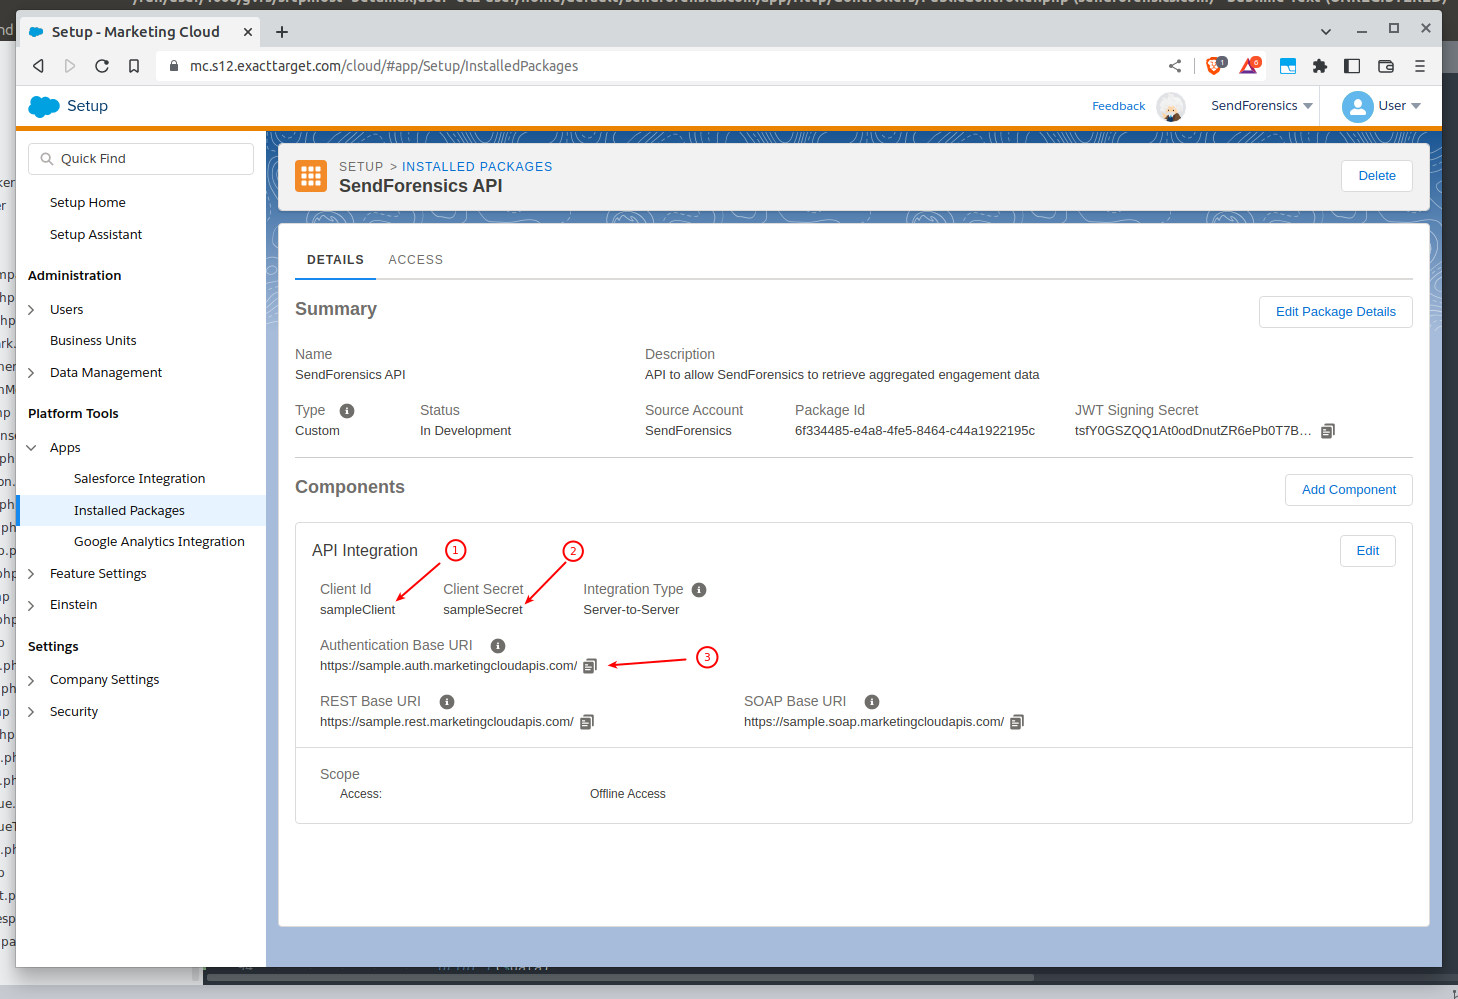Screen dimensions: 1458x999
Task: Select Installed Packages in sidebar
Action: [x=141, y=510]
